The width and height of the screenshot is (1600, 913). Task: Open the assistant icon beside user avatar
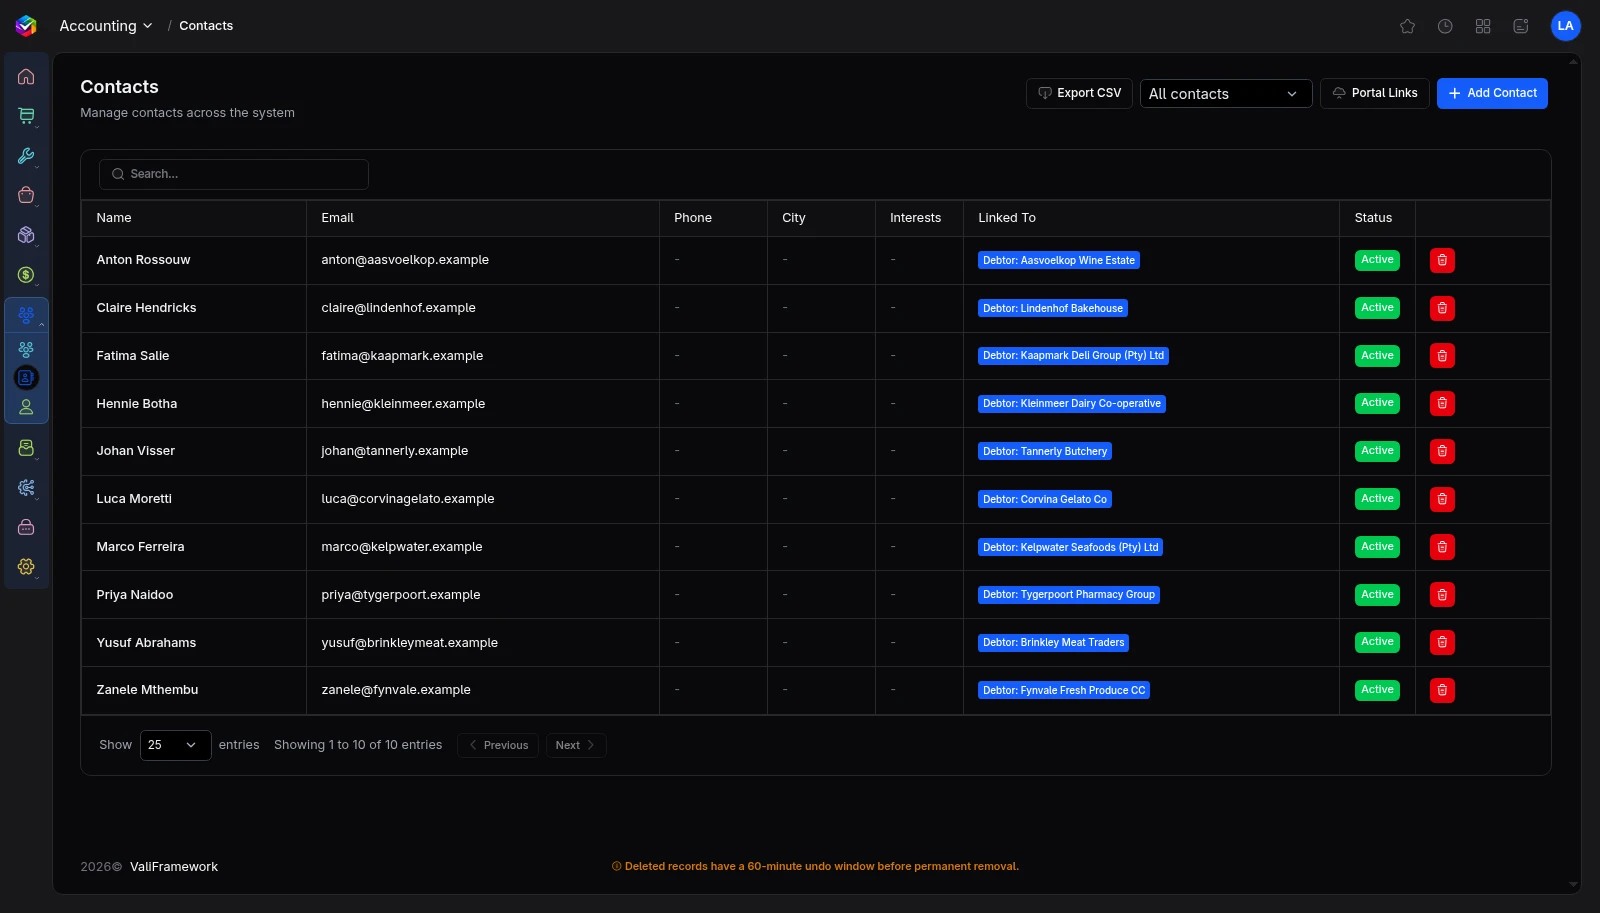point(1521,26)
